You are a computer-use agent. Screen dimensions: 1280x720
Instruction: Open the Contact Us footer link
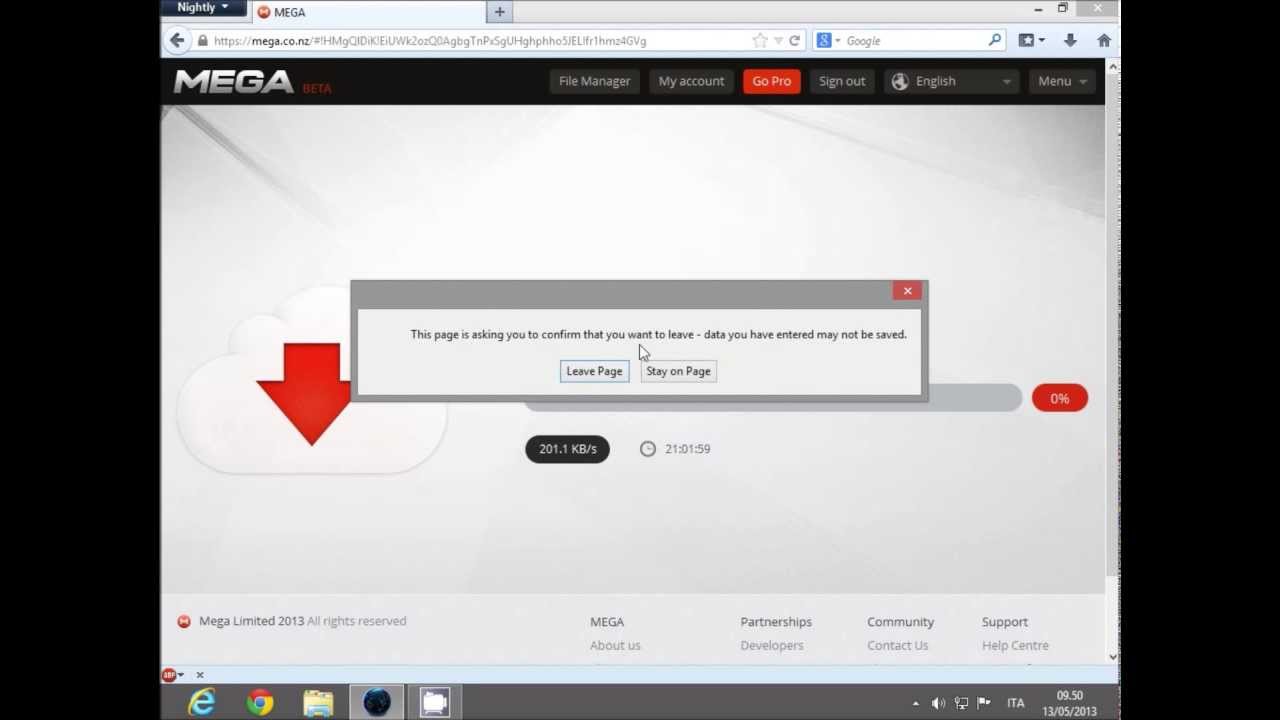[x=897, y=645]
